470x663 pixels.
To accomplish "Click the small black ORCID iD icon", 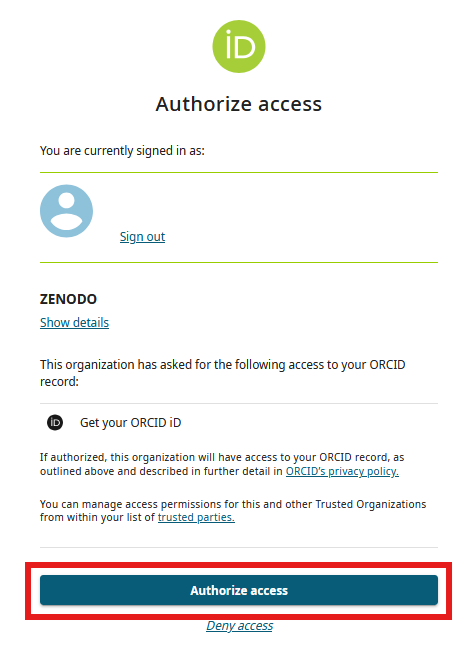I will [55, 422].
